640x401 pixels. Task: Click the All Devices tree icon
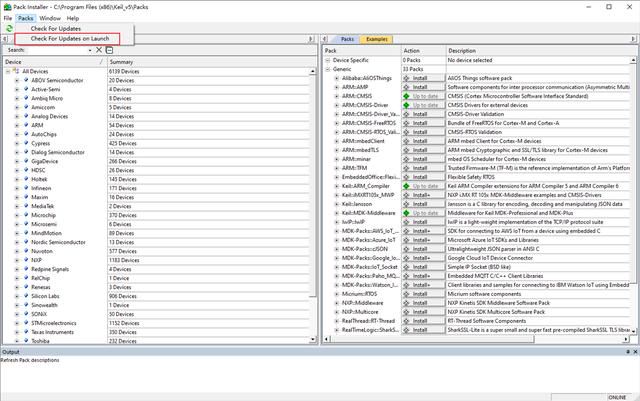(x=16, y=71)
